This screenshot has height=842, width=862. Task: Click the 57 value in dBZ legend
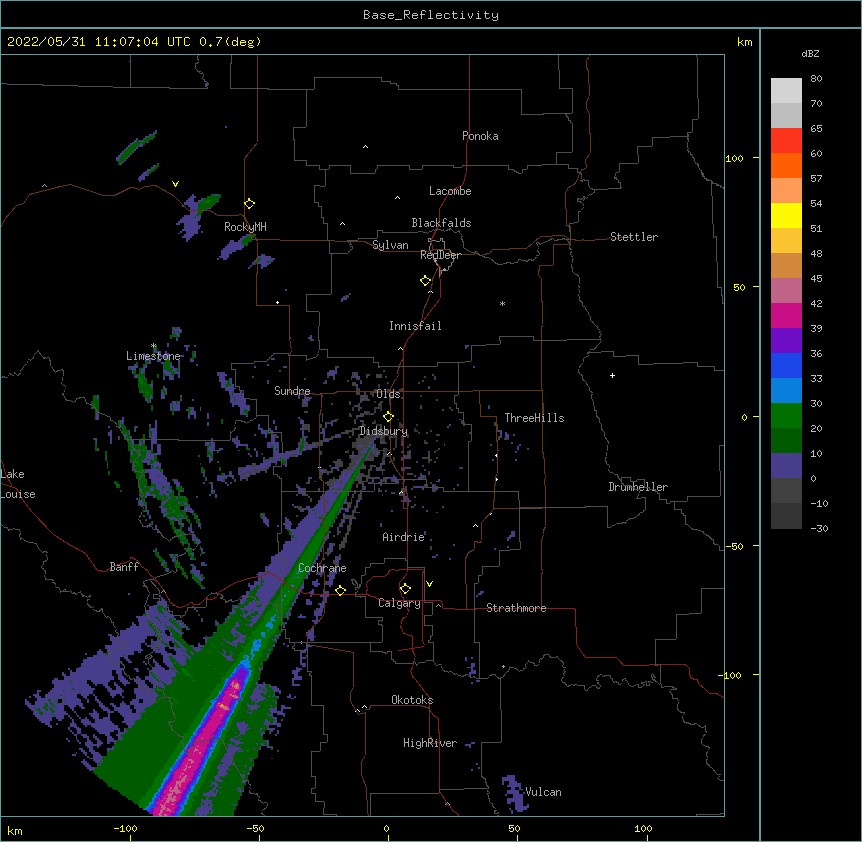pos(816,179)
